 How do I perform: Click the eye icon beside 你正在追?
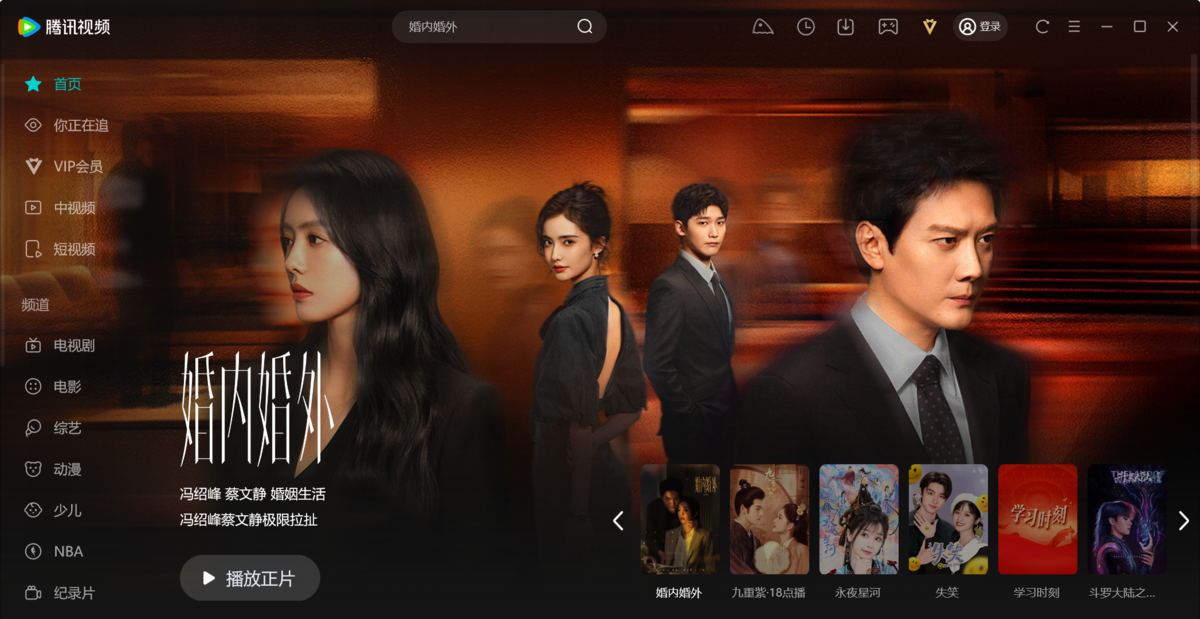tap(33, 125)
